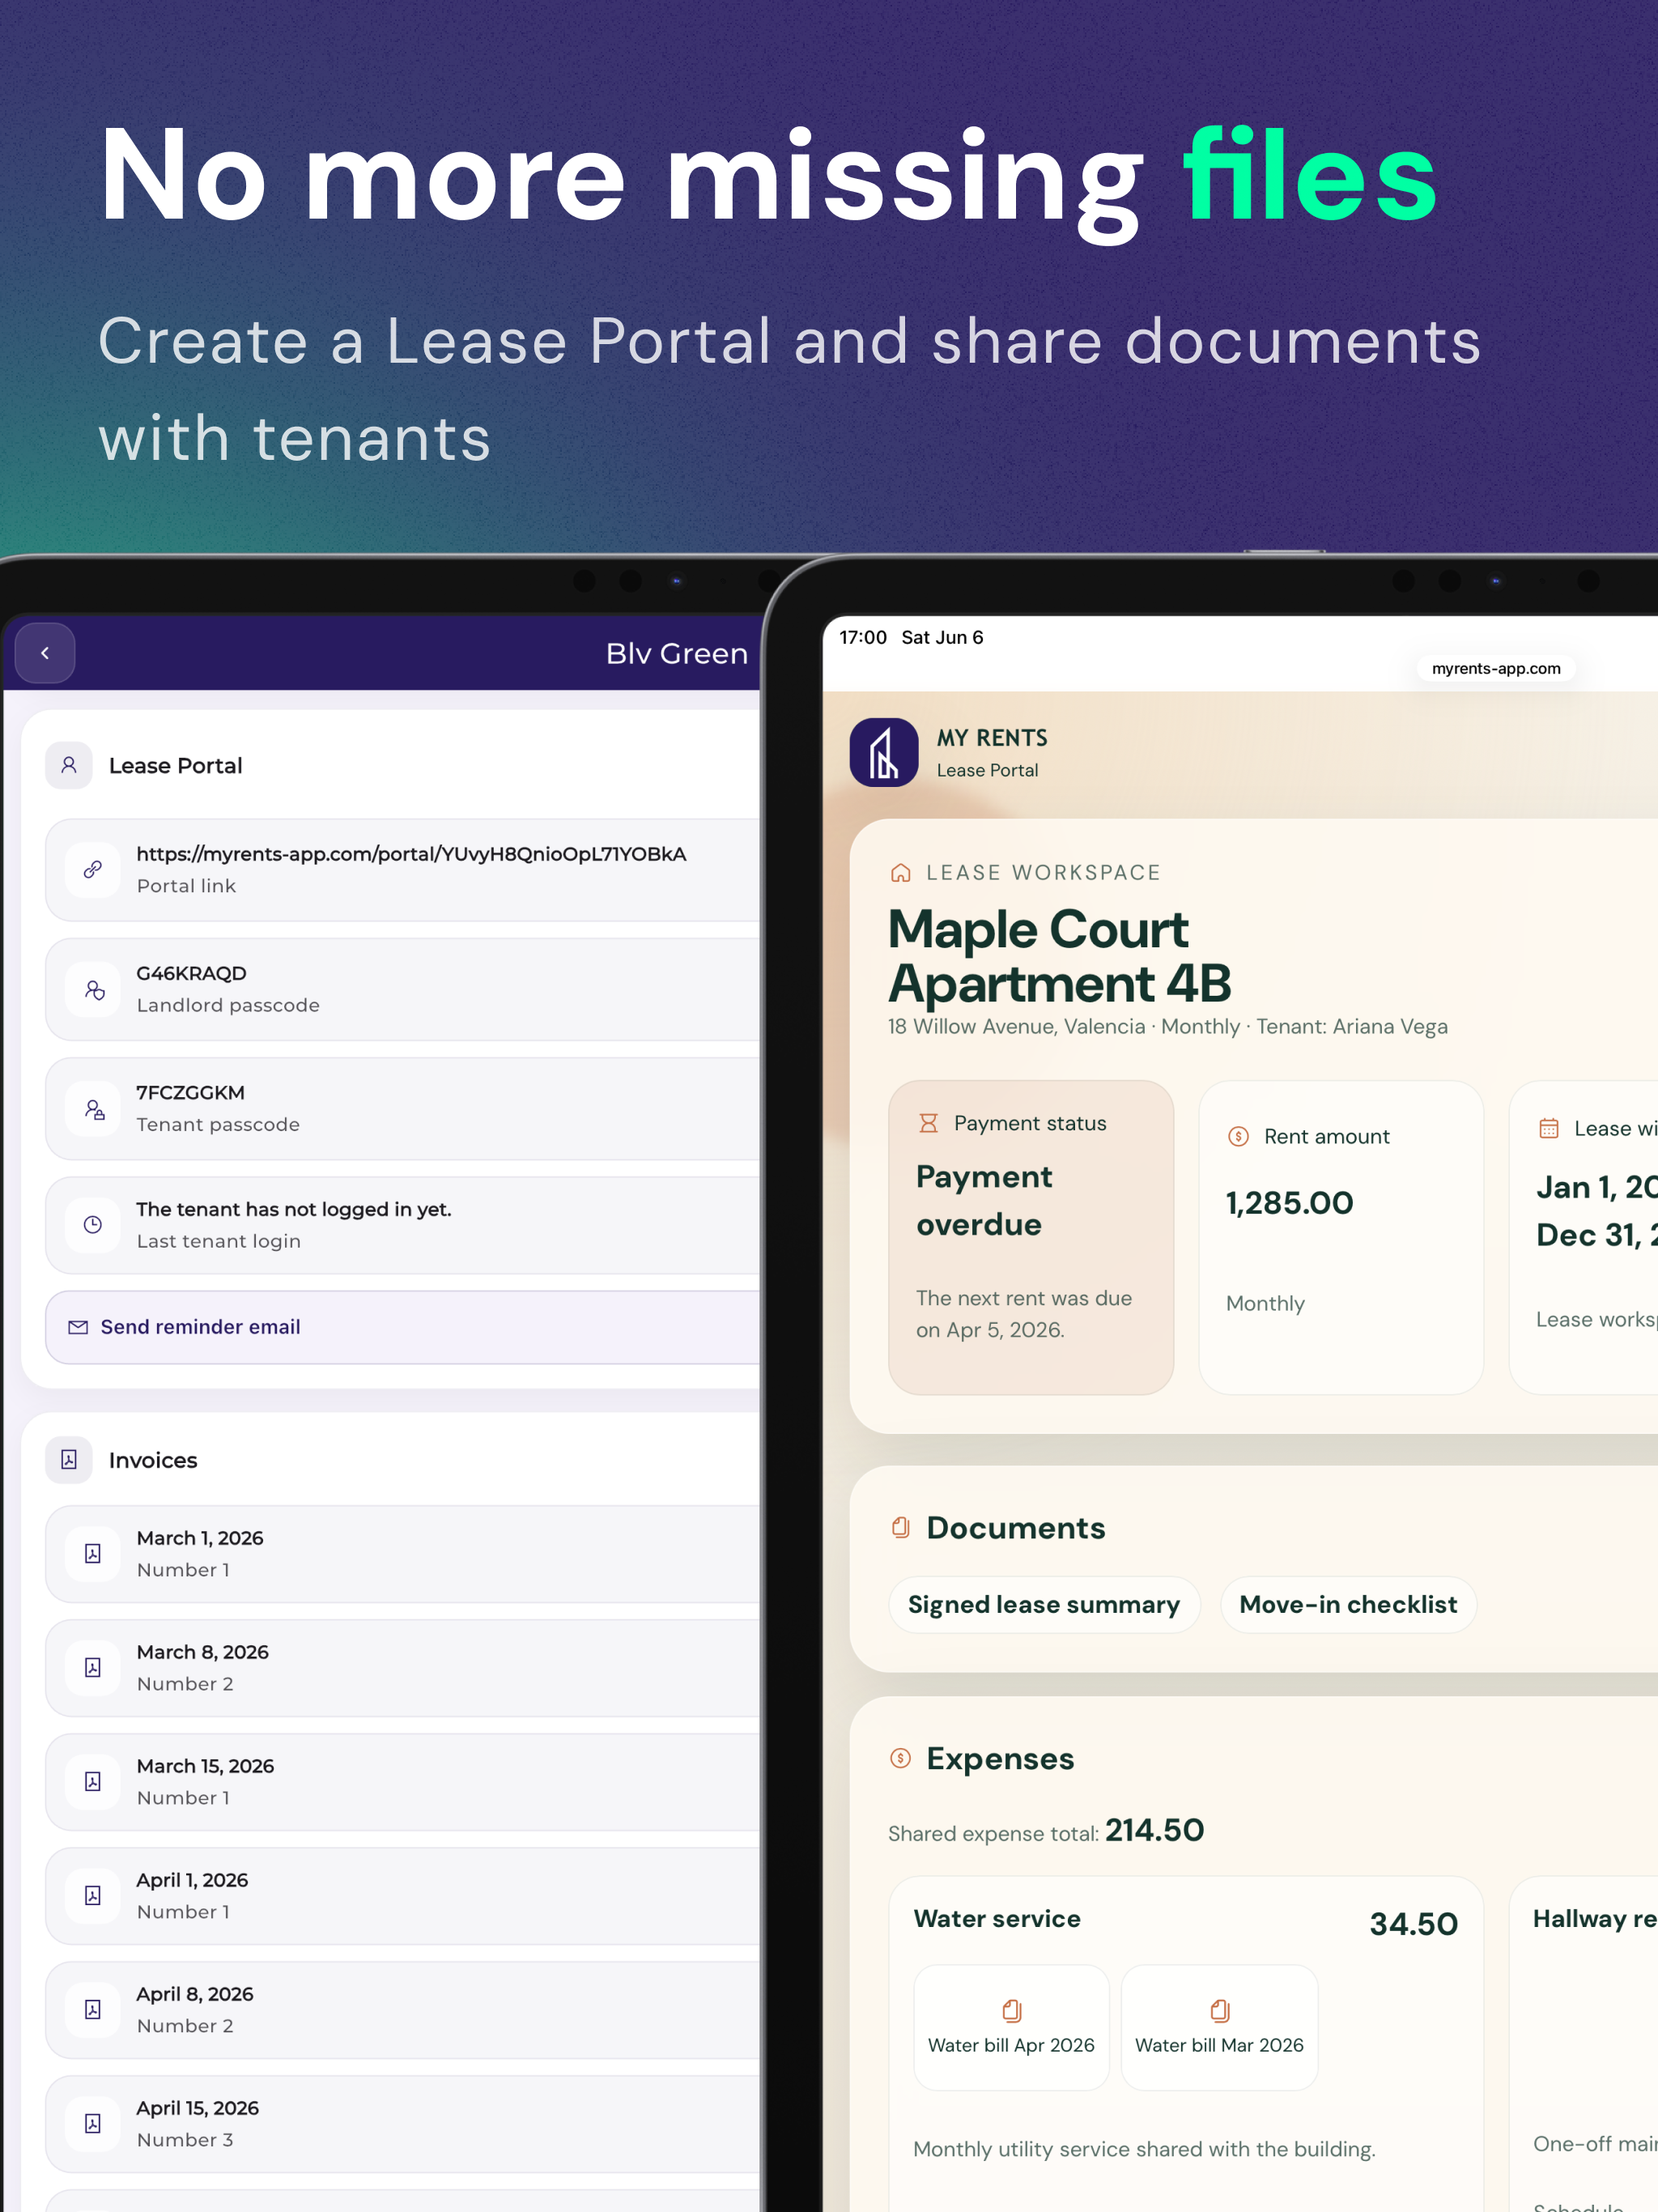The width and height of the screenshot is (1658, 2212).
Task: Click the shared expense total 214.50
Action: [1154, 1830]
